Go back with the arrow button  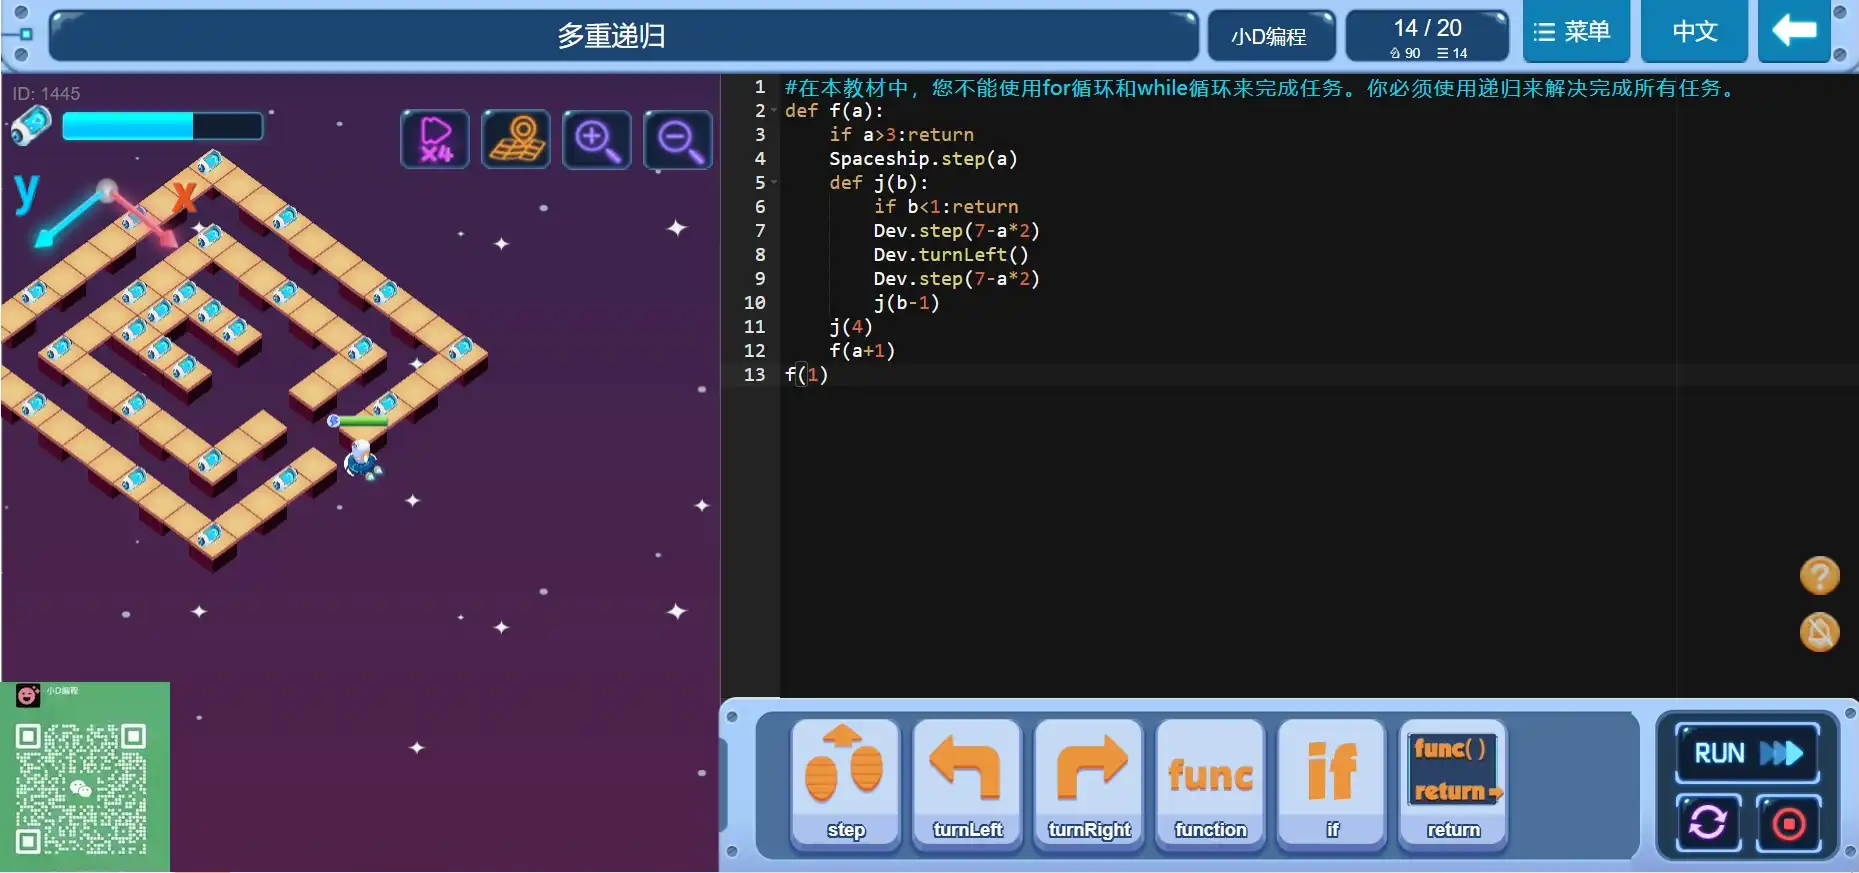point(1794,32)
